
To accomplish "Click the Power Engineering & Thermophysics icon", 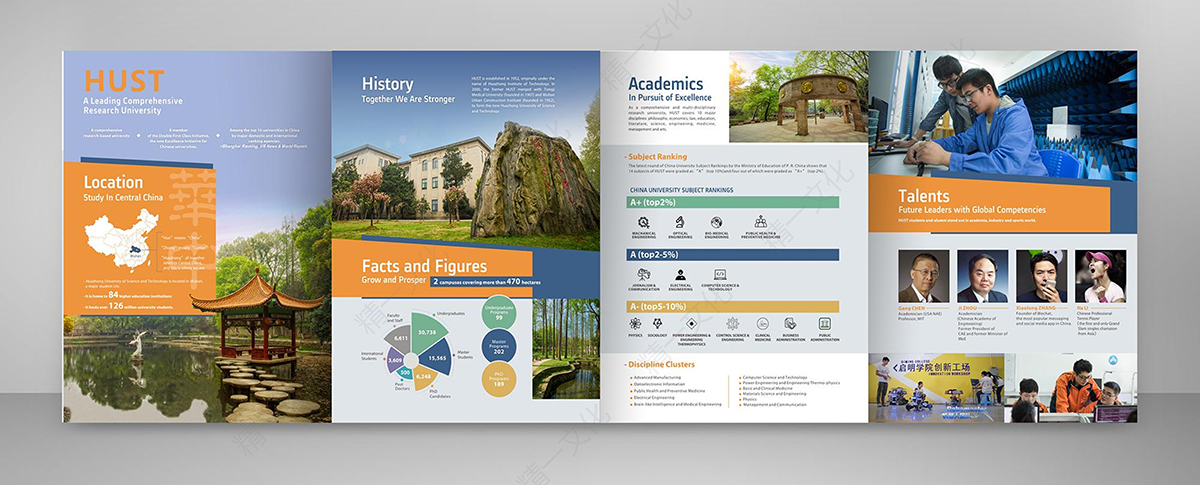I will (691, 324).
